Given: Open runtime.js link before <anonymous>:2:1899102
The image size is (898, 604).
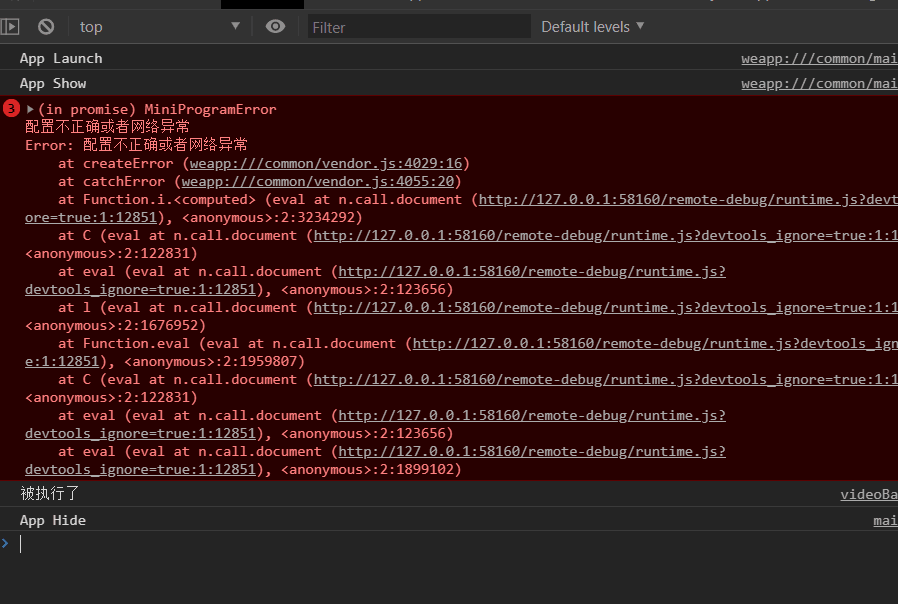Looking at the screenshot, I should tap(531, 452).
